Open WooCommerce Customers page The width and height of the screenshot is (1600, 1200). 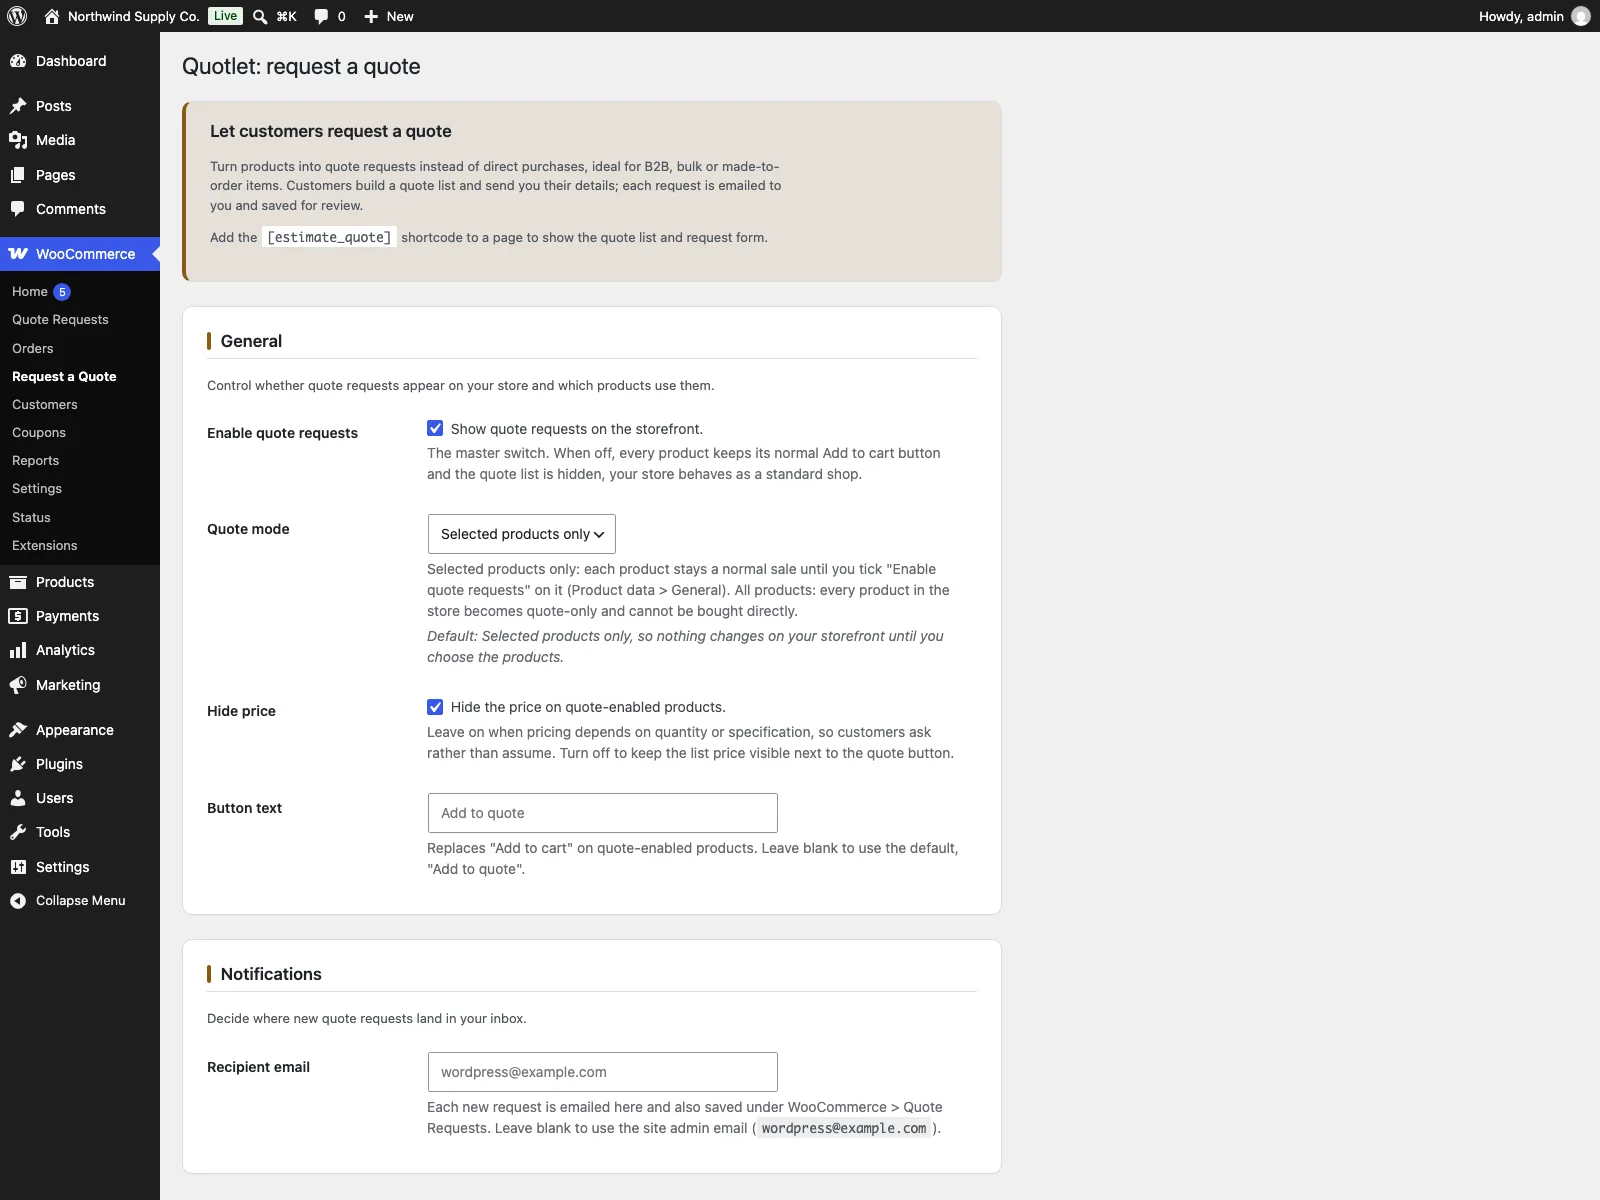click(x=45, y=405)
